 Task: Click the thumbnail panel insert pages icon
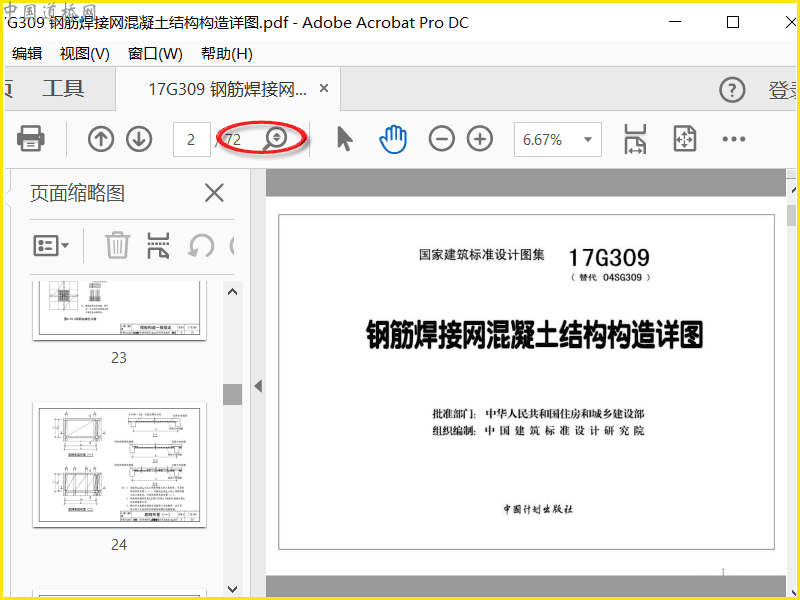pos(158,245)
